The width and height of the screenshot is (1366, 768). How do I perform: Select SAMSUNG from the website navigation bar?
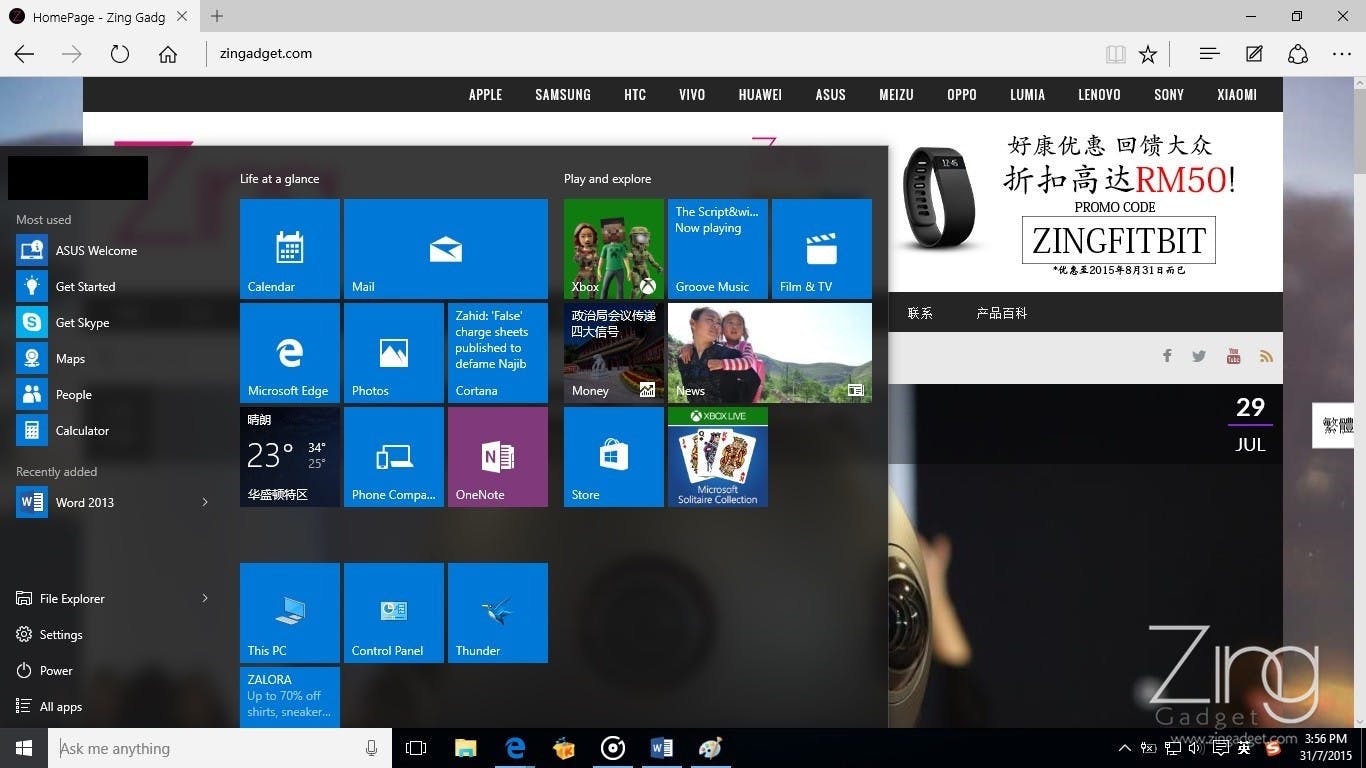tap(562, 94)
